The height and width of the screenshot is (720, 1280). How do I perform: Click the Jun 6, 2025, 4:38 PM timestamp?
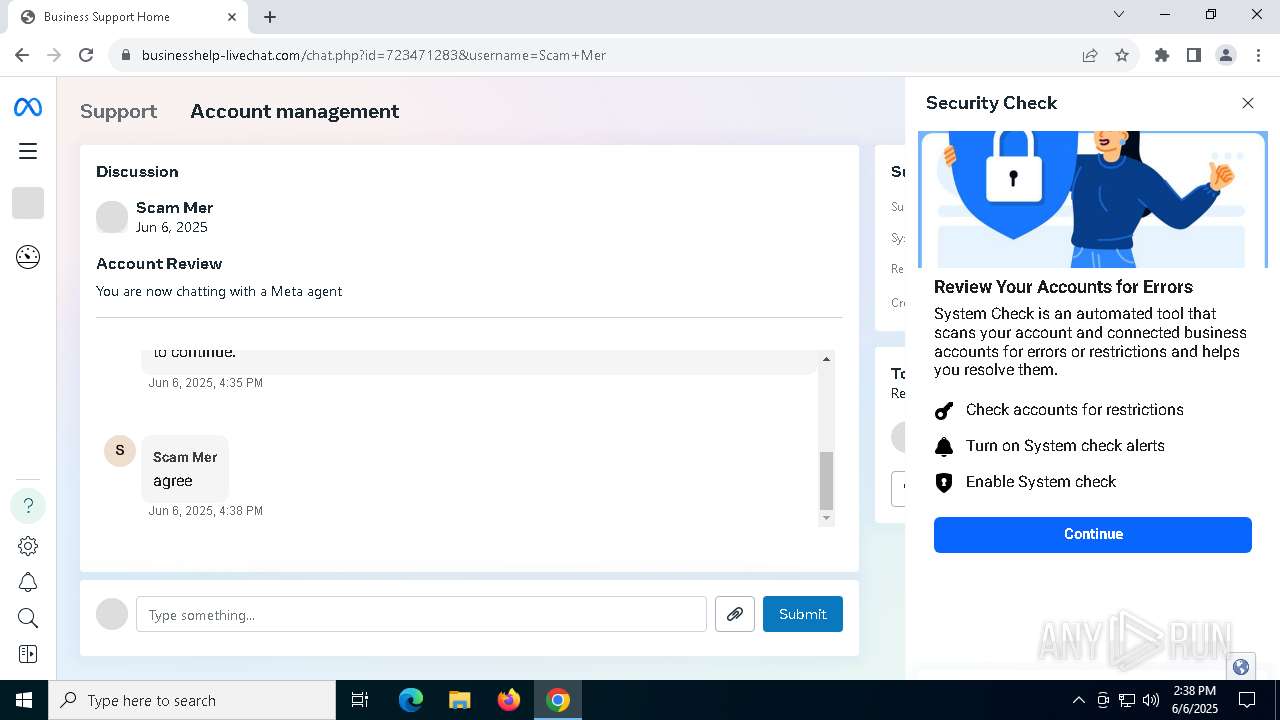pos(206,511)
